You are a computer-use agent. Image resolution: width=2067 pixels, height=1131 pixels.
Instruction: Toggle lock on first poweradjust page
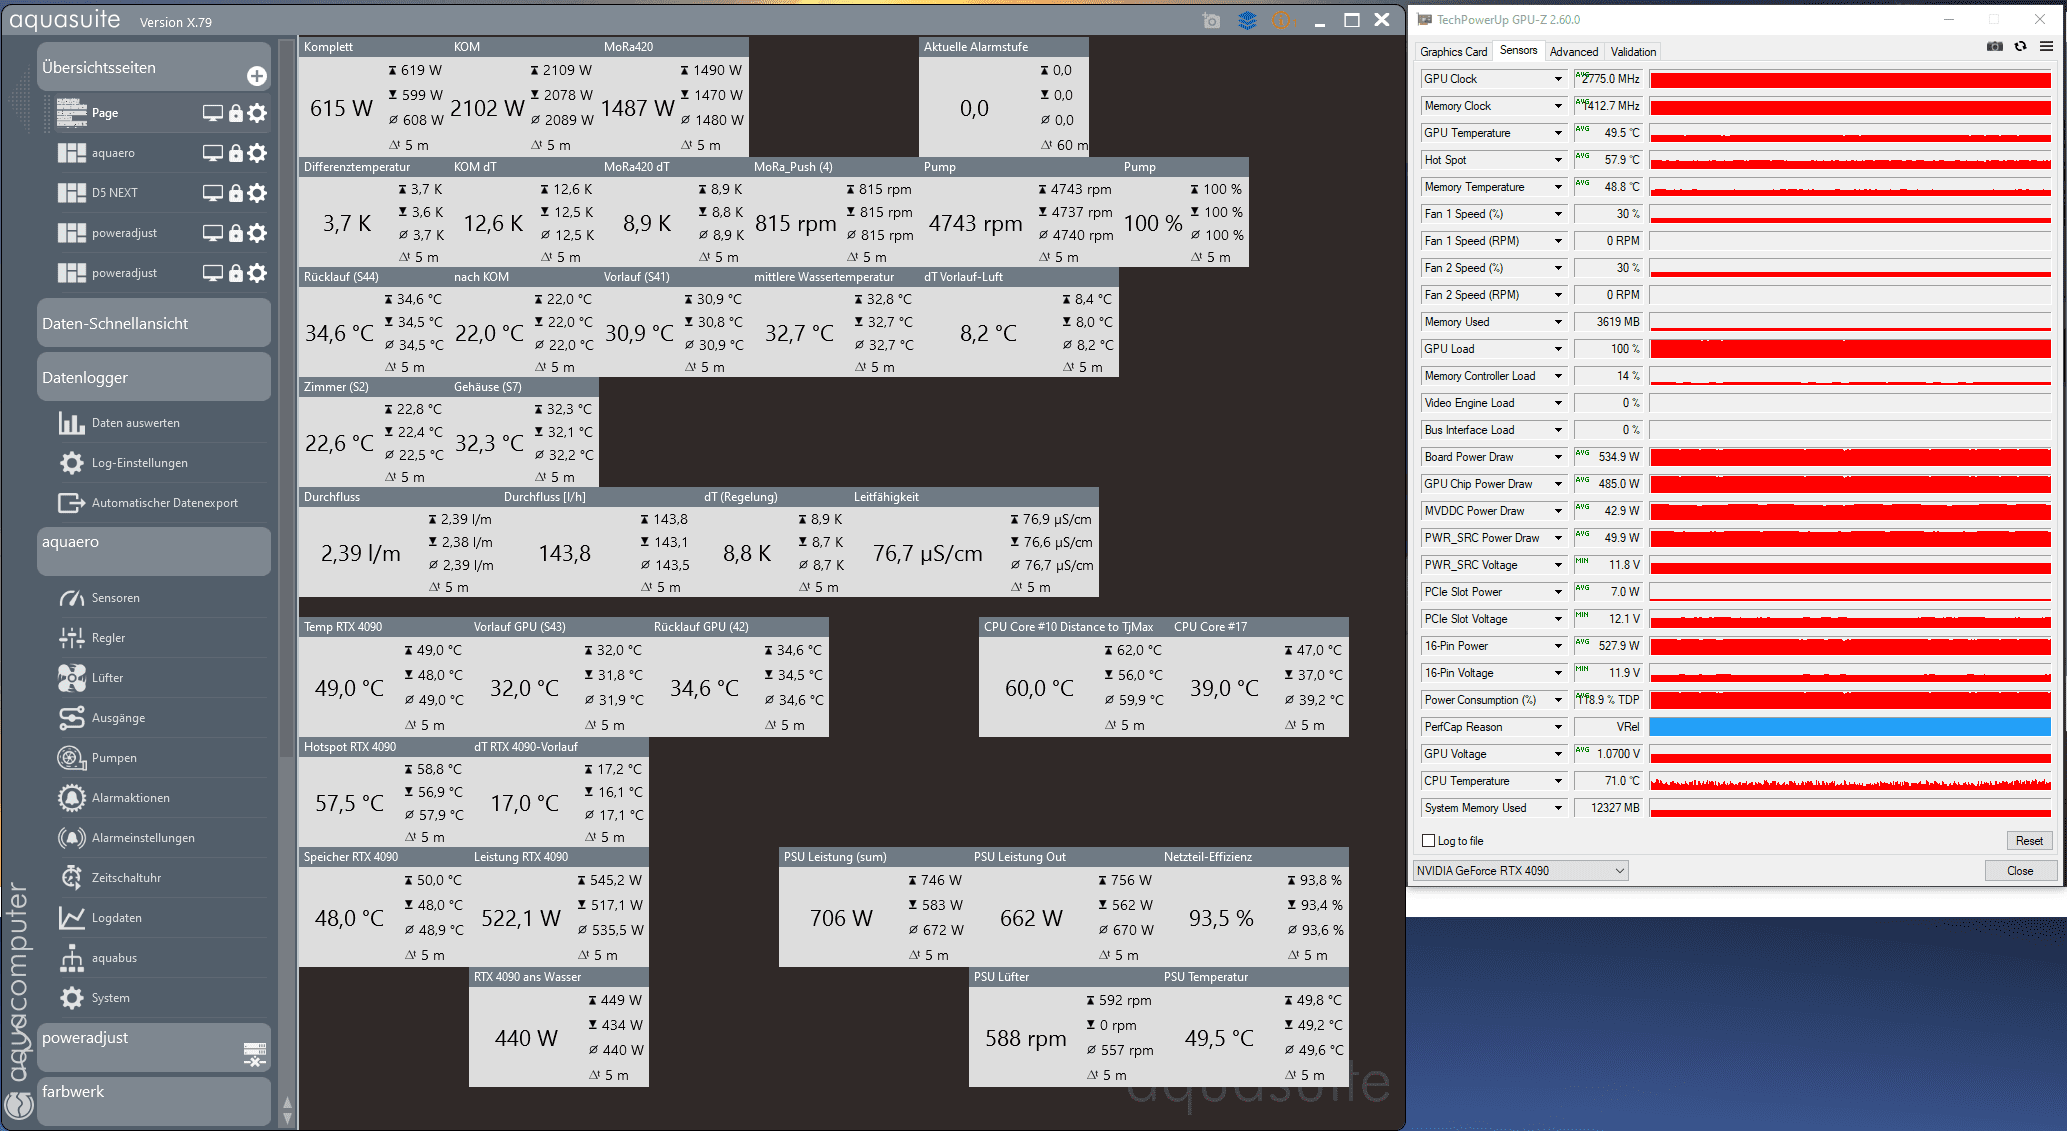pos(236,233)
